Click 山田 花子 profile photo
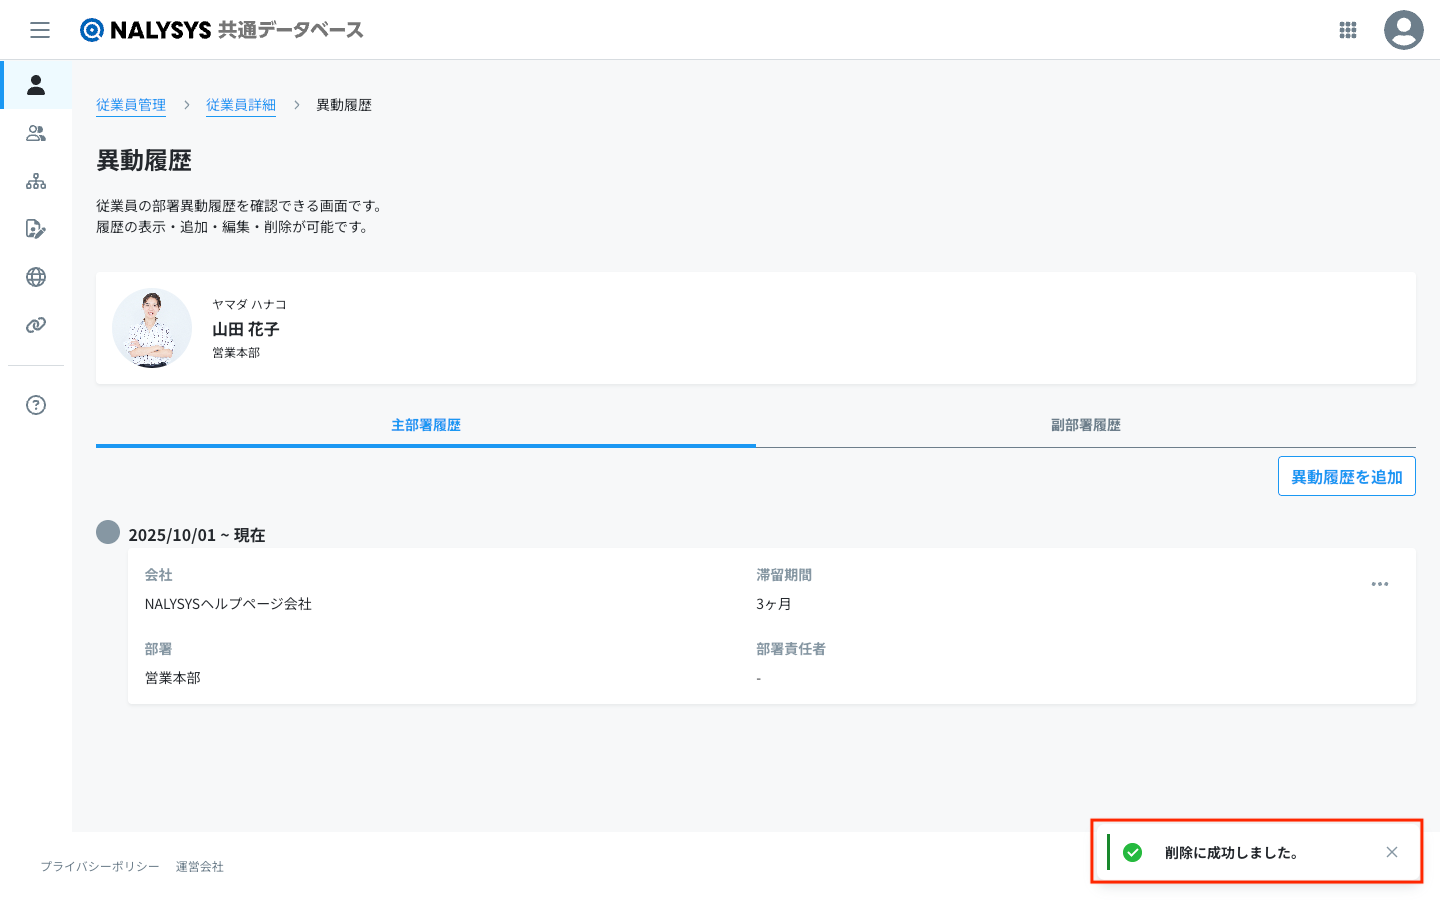Screen dimensions: 1440x900 [152, 329]
